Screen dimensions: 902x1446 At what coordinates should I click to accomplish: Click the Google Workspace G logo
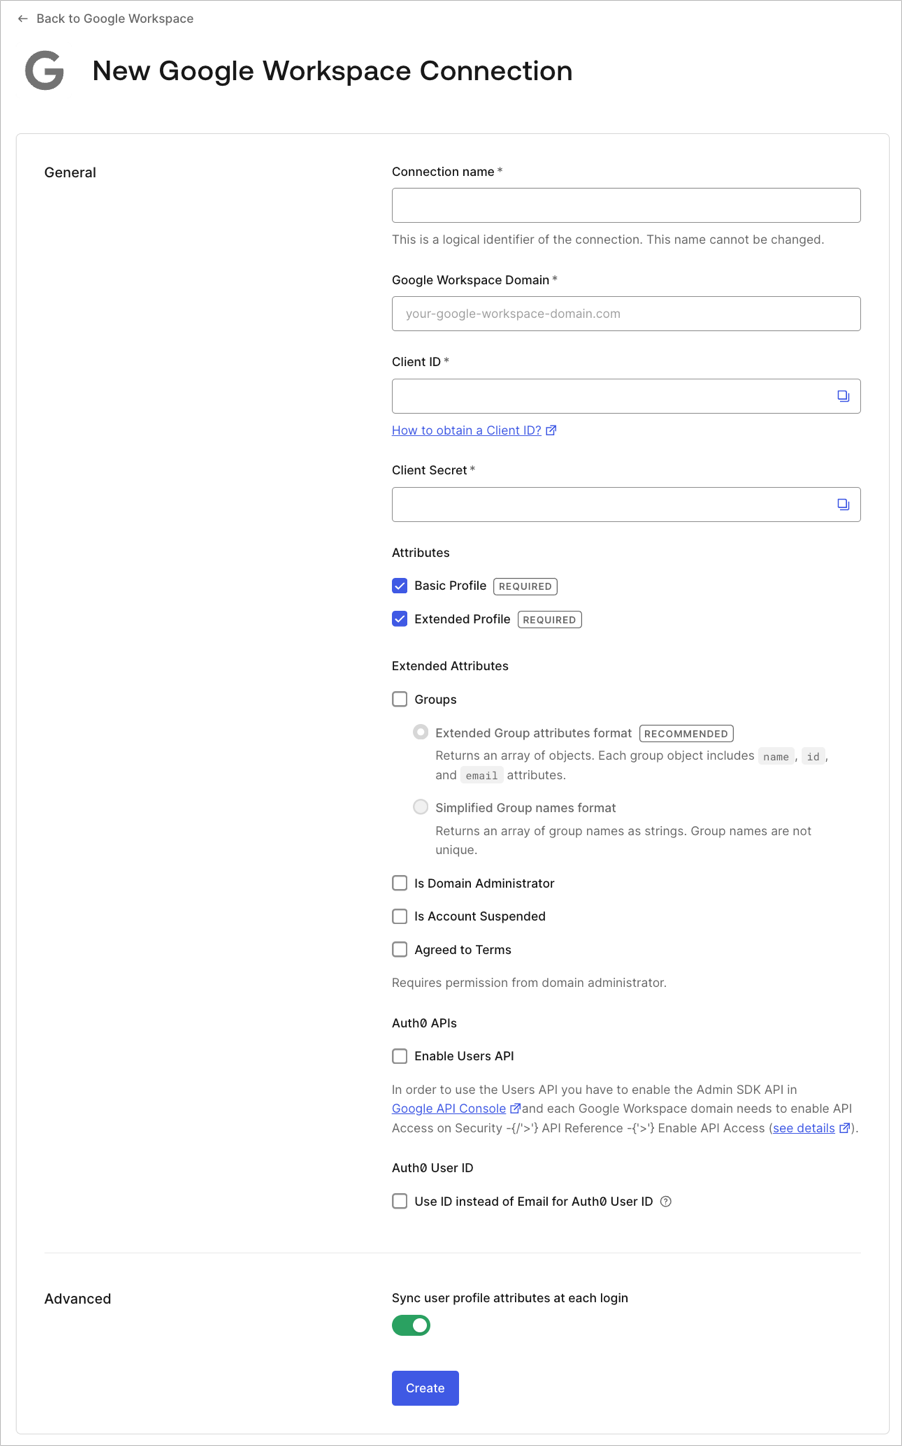point(42,70)
